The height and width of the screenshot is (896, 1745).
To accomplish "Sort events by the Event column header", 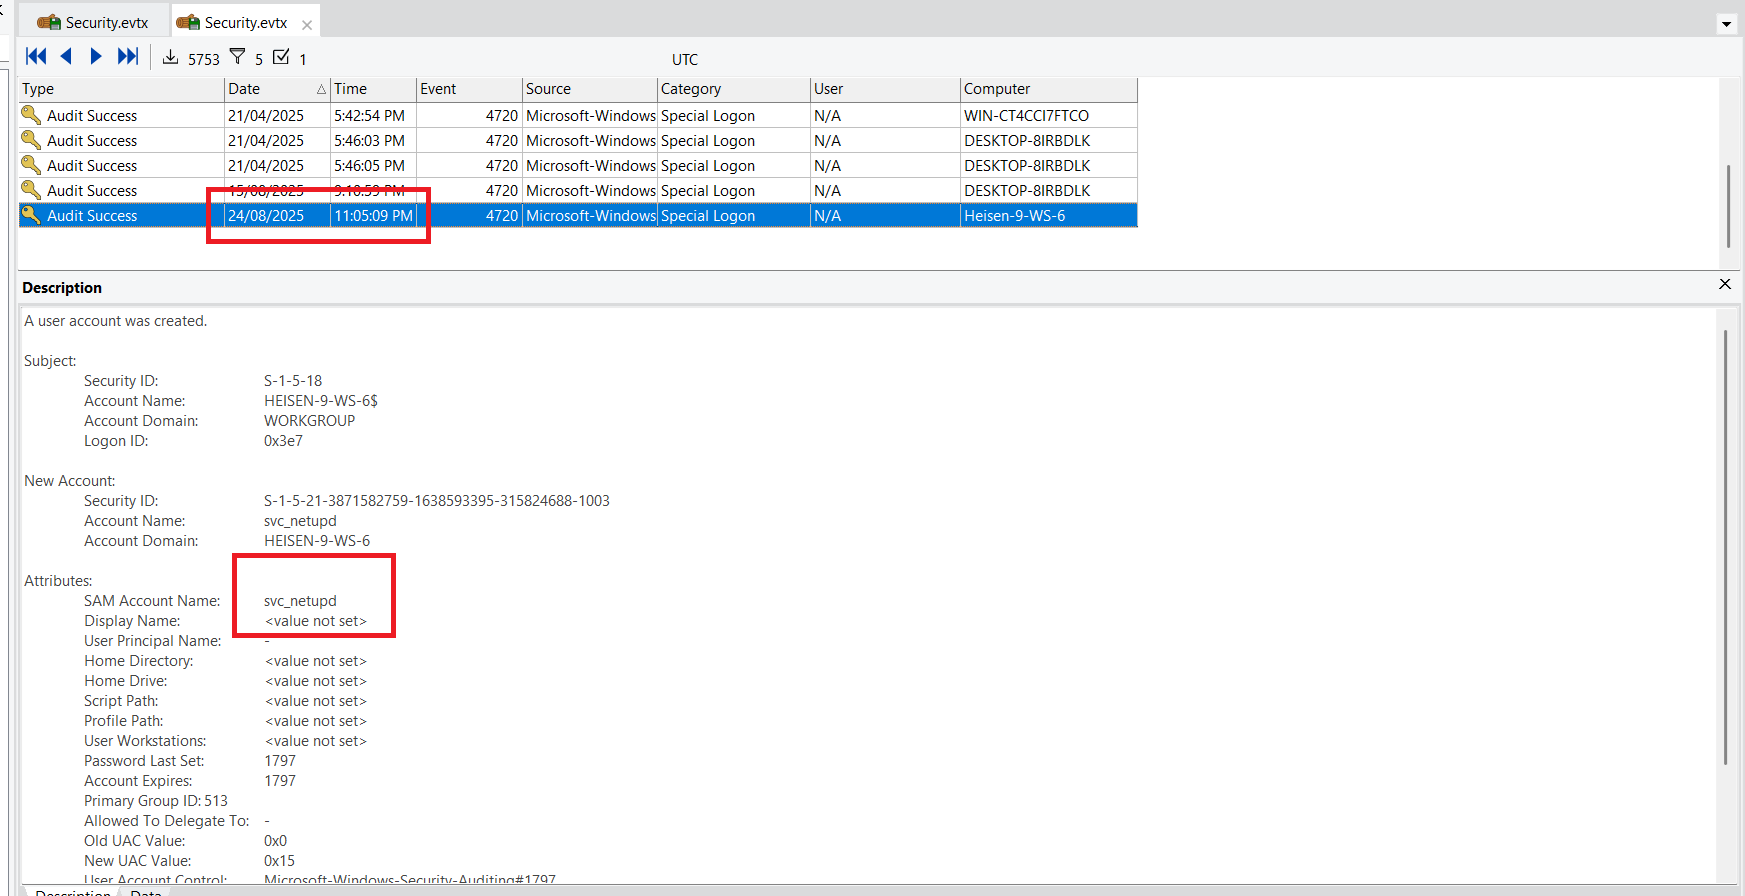I will [x=467, y=89].
